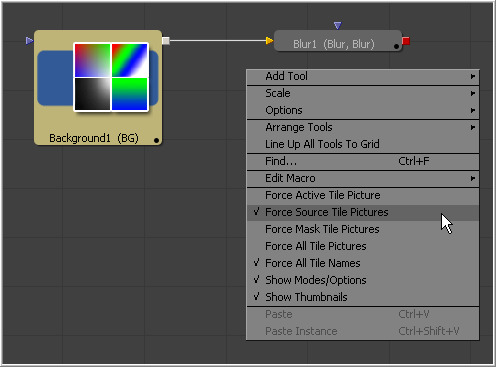Image resolution: width=496 pixels, height=367 pixels.
Task: Toggle Show Thumbnails off
Action: [363, 297]
